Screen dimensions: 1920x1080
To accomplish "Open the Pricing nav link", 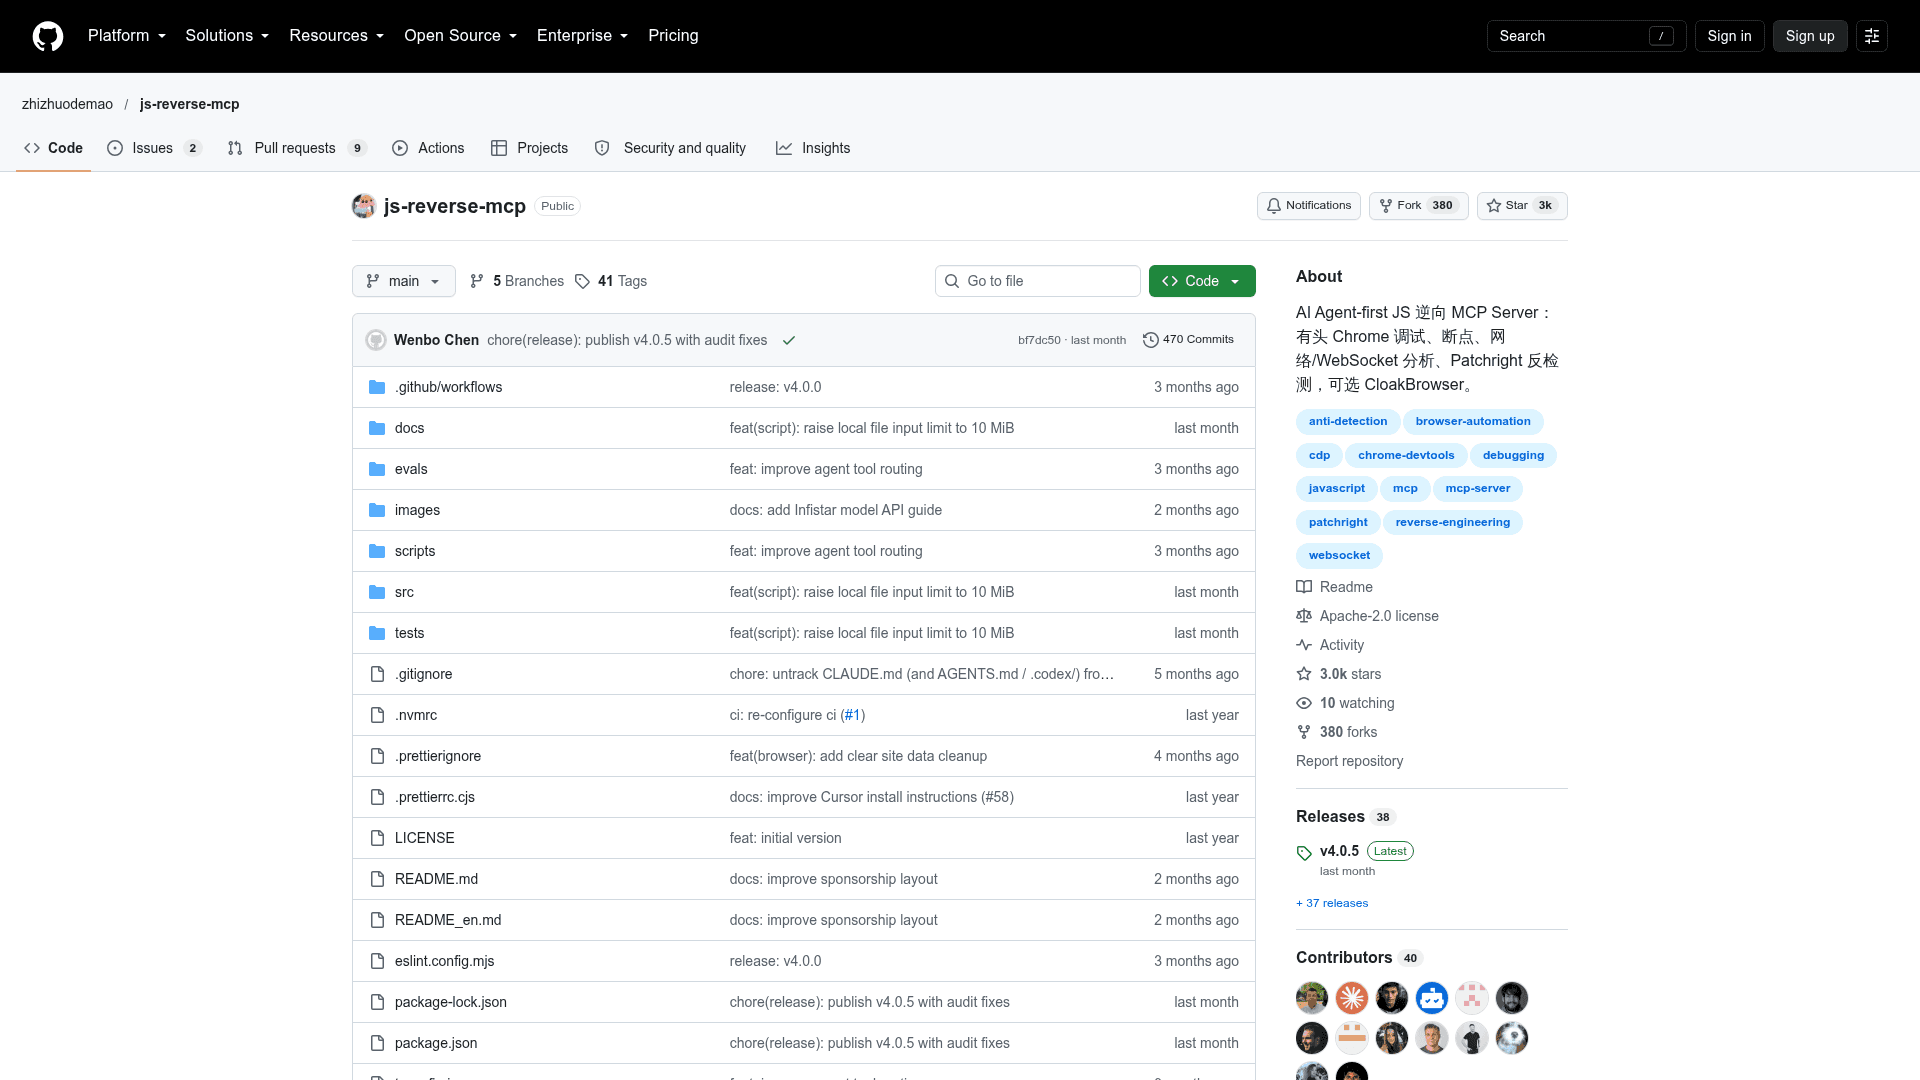I will pyautogui.click(x=673, y=36).
